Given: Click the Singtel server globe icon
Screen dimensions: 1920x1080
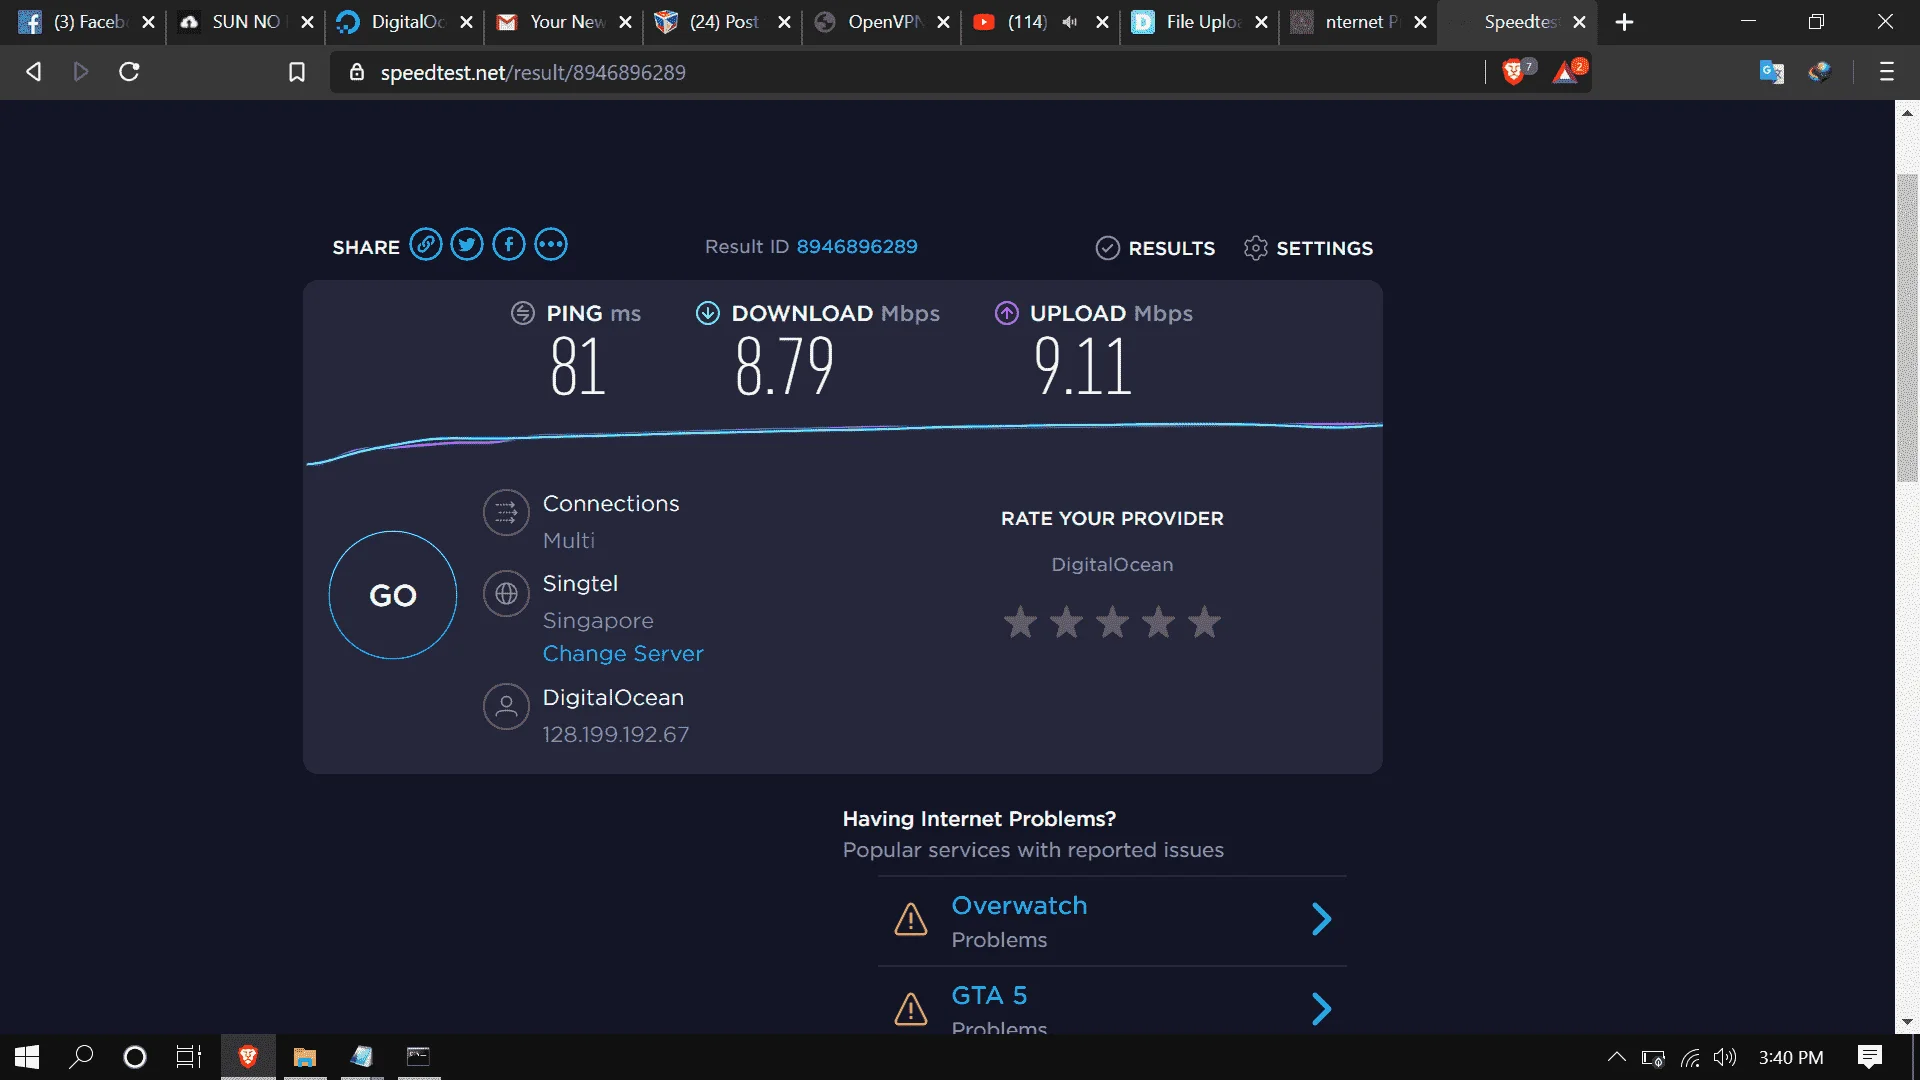Looking at the screenshot, I should click(506, 594).
